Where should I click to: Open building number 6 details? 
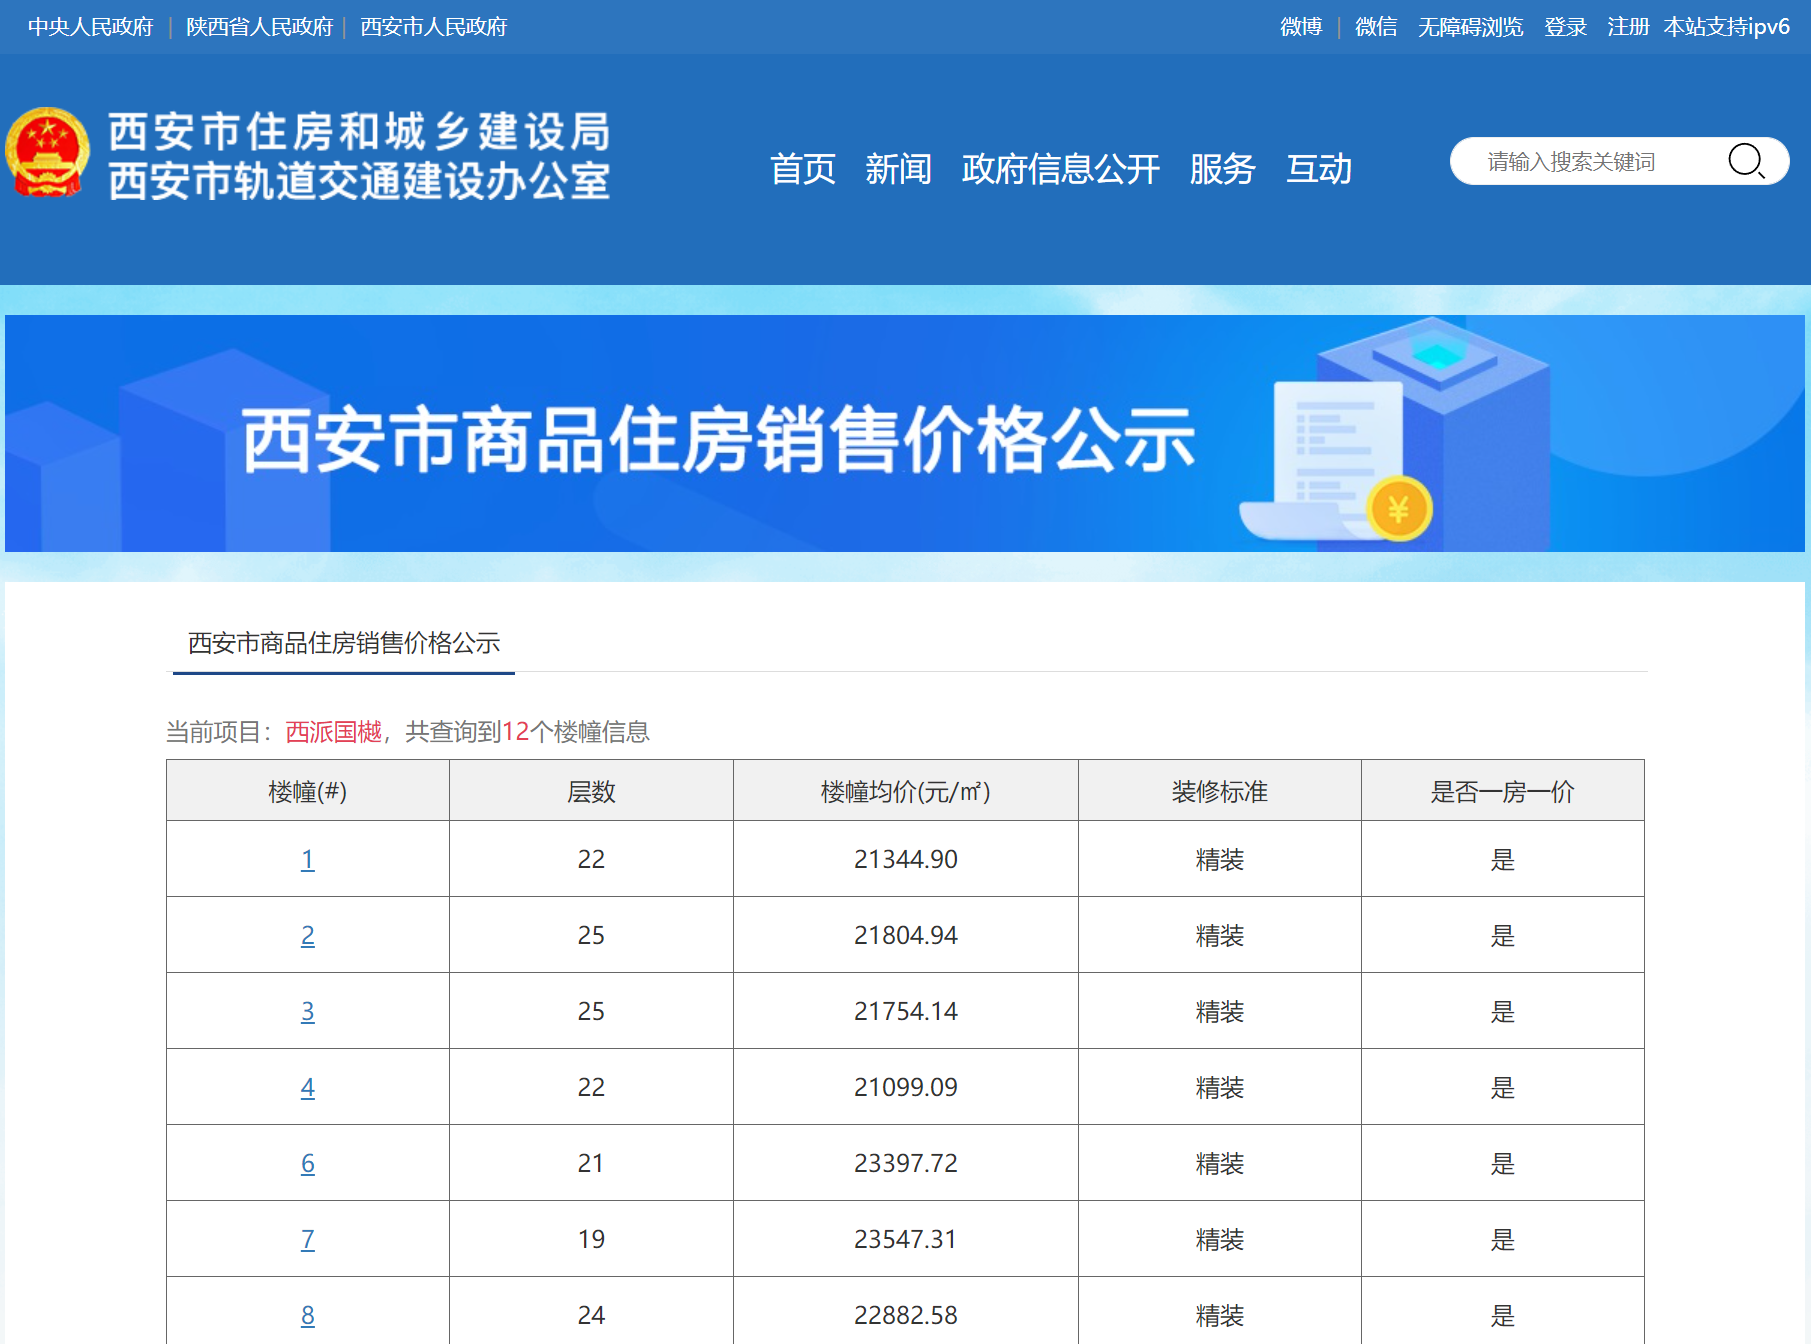307,1163
